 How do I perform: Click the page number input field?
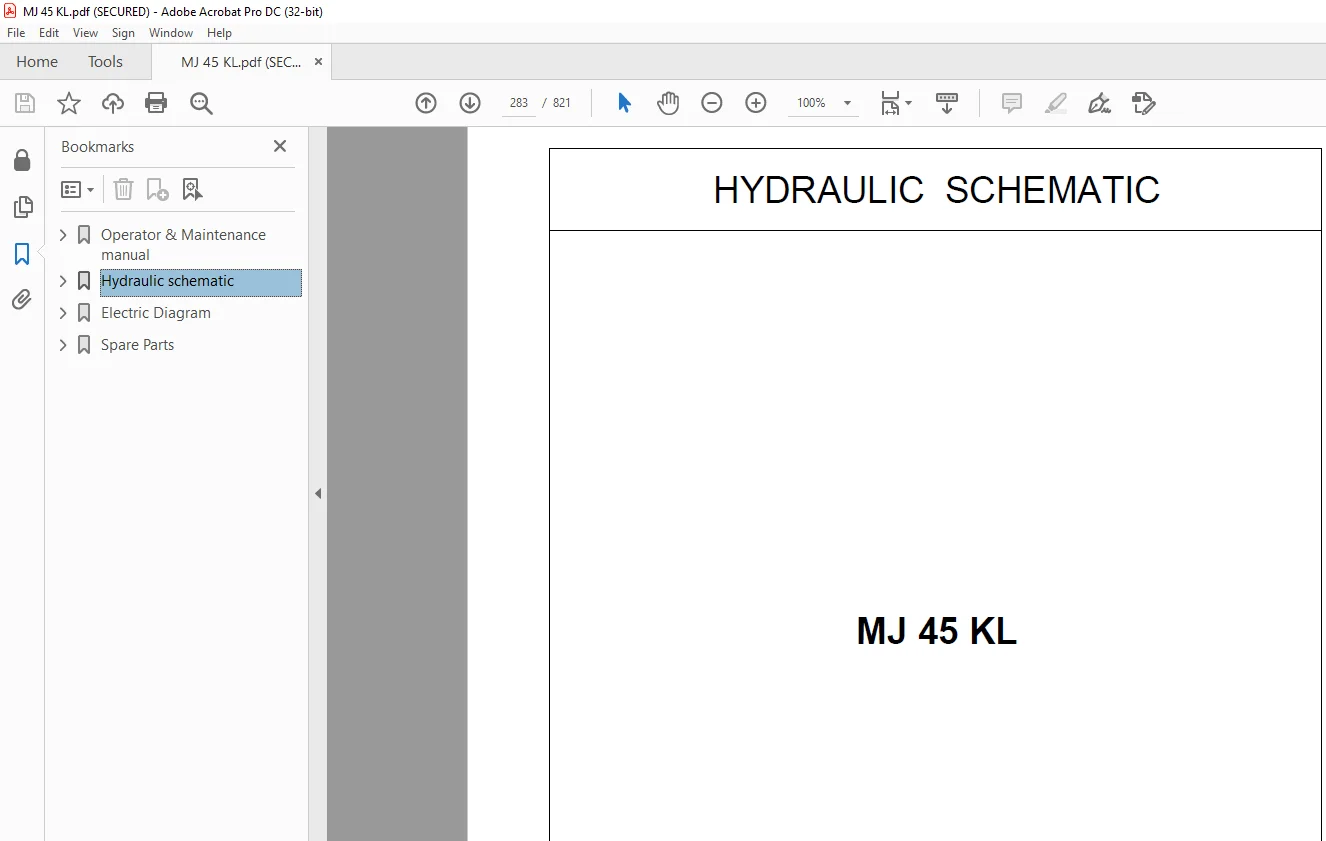coord(518,103)
